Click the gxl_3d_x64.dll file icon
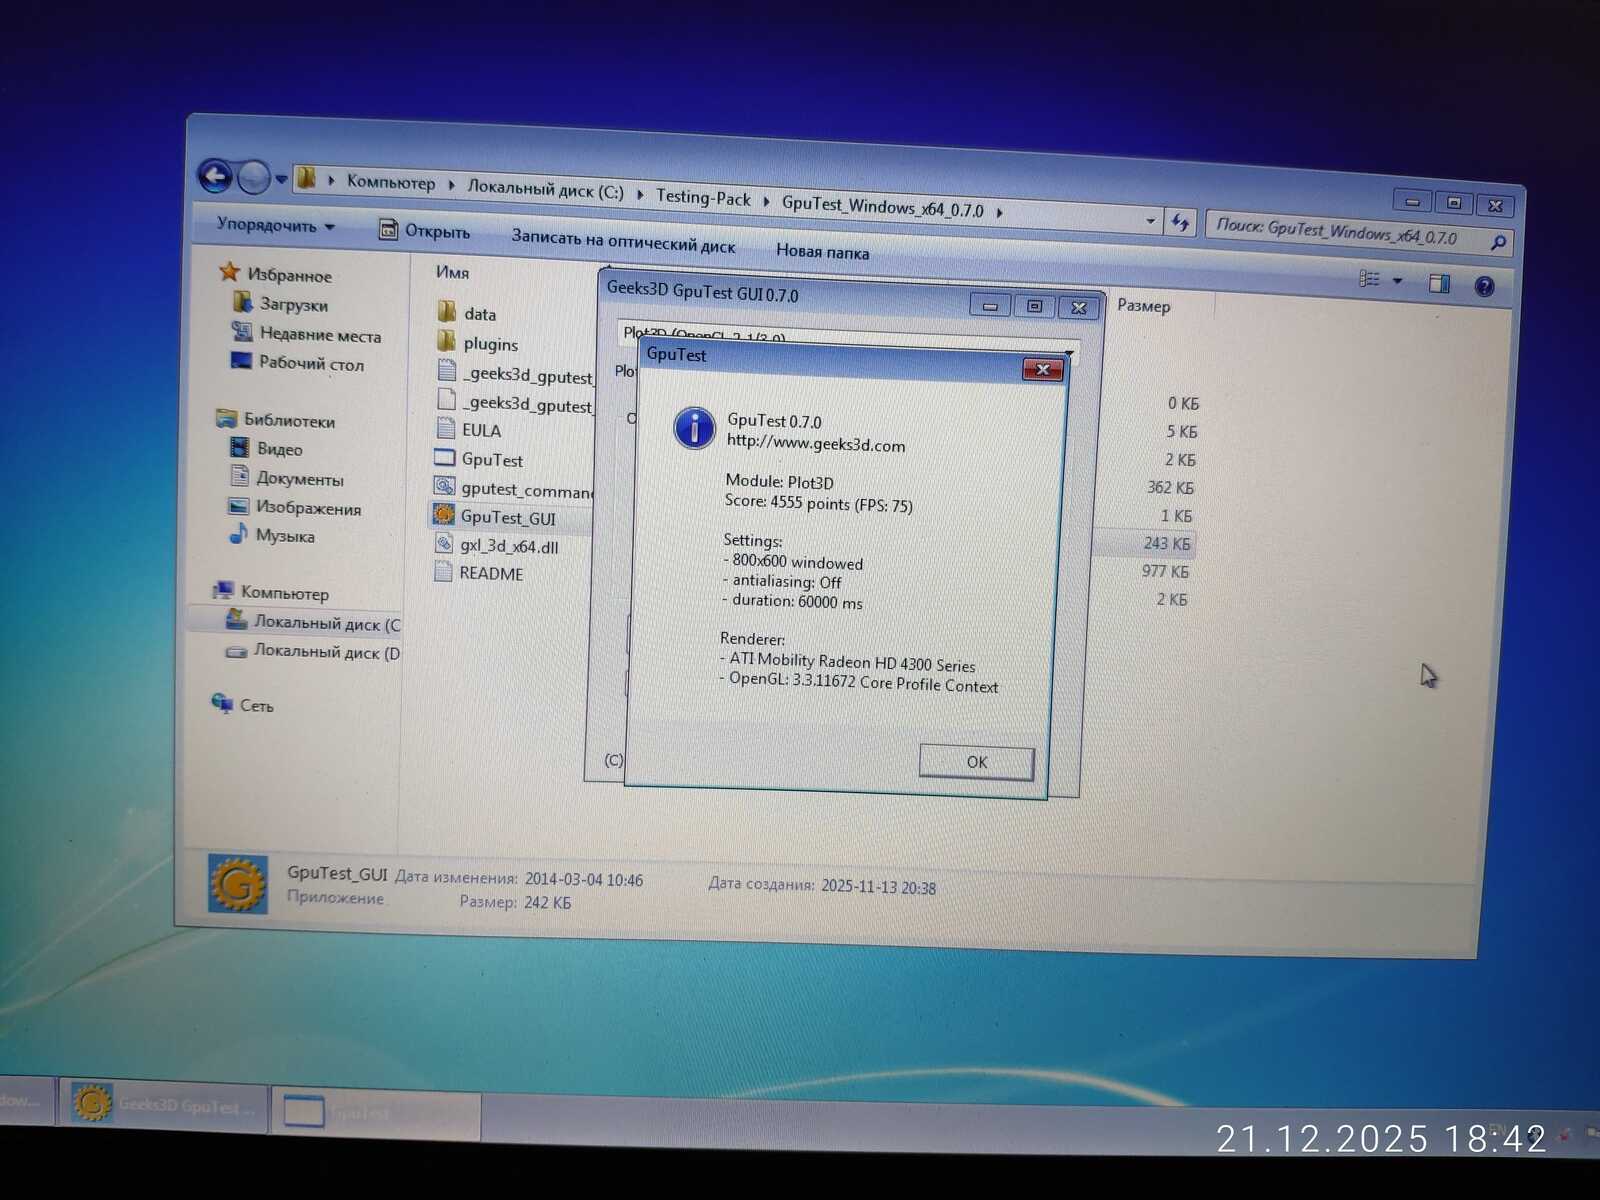 [444, 544]
